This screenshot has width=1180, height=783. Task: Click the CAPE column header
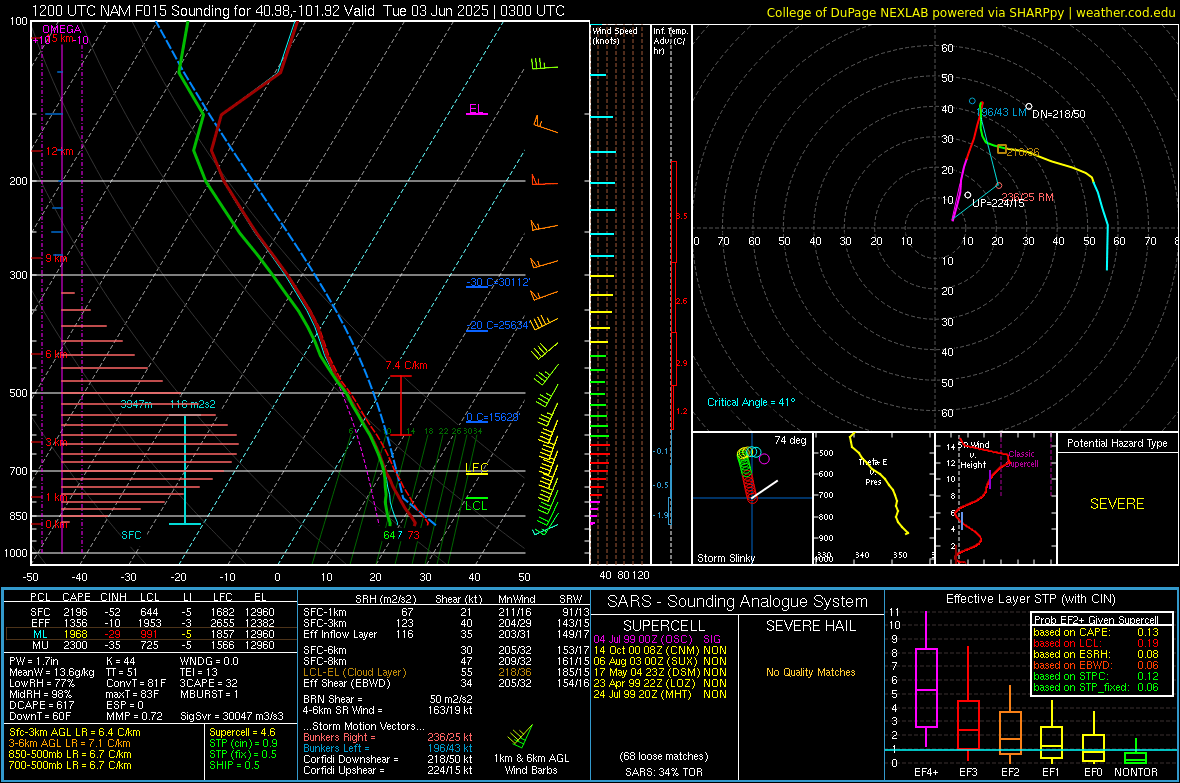coord(76,597)
